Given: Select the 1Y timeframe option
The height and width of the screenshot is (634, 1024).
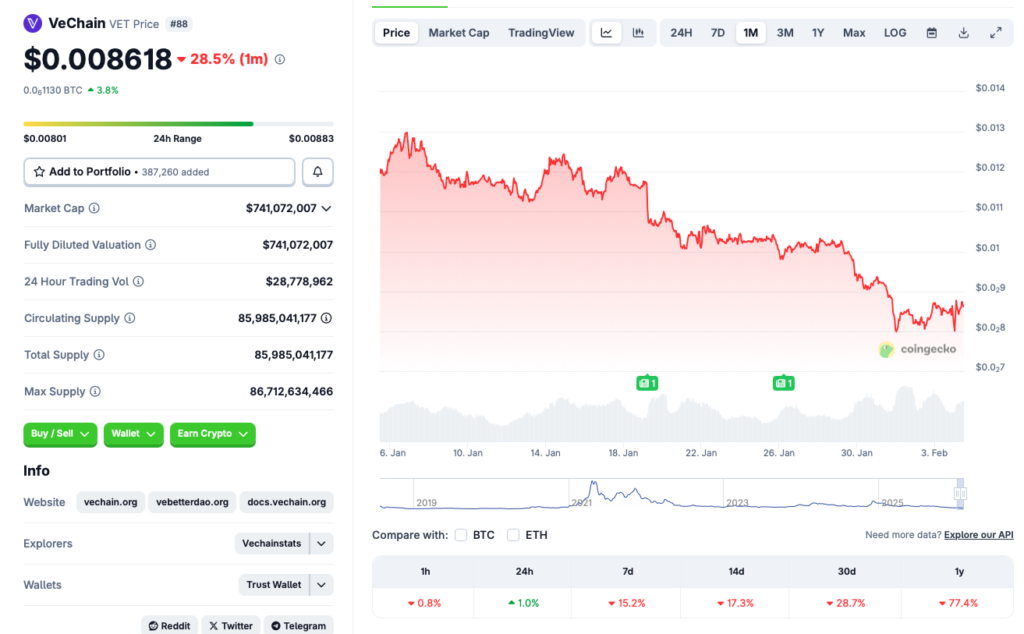Looking at the screenshot, I should [x=817, y=32].
